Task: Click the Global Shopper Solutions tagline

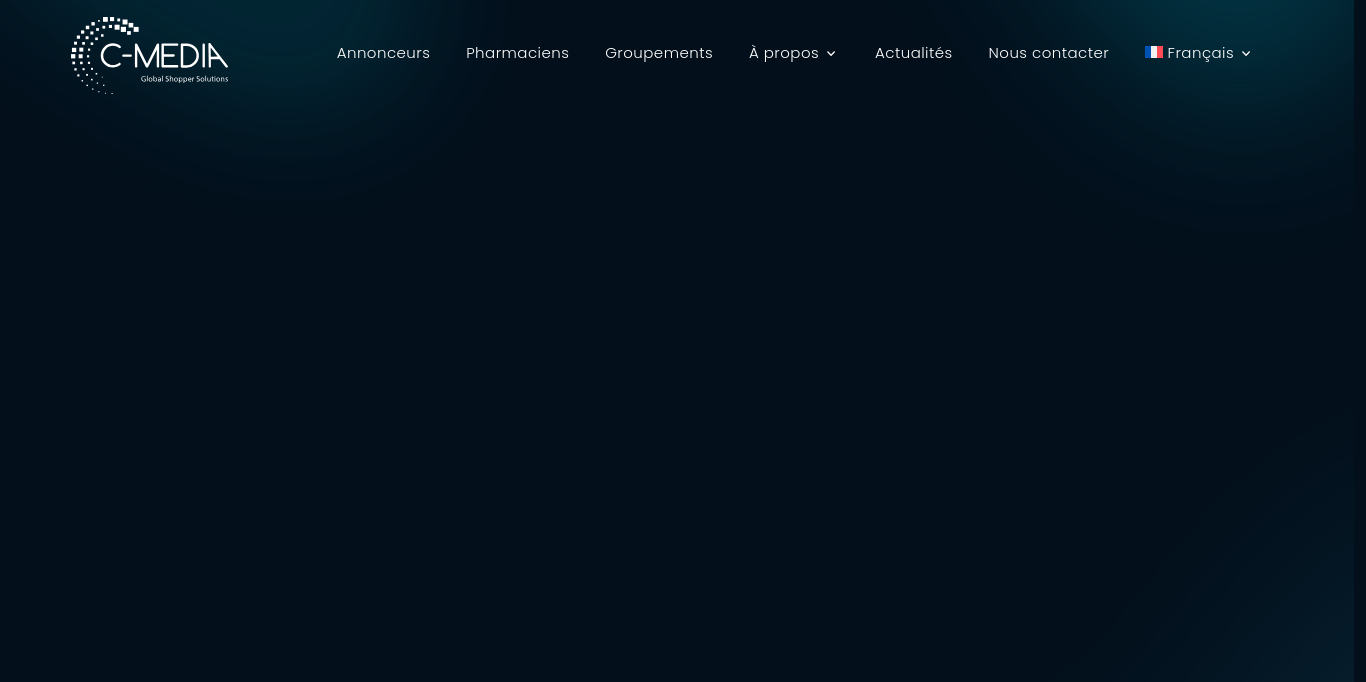Action: point(184,79)
